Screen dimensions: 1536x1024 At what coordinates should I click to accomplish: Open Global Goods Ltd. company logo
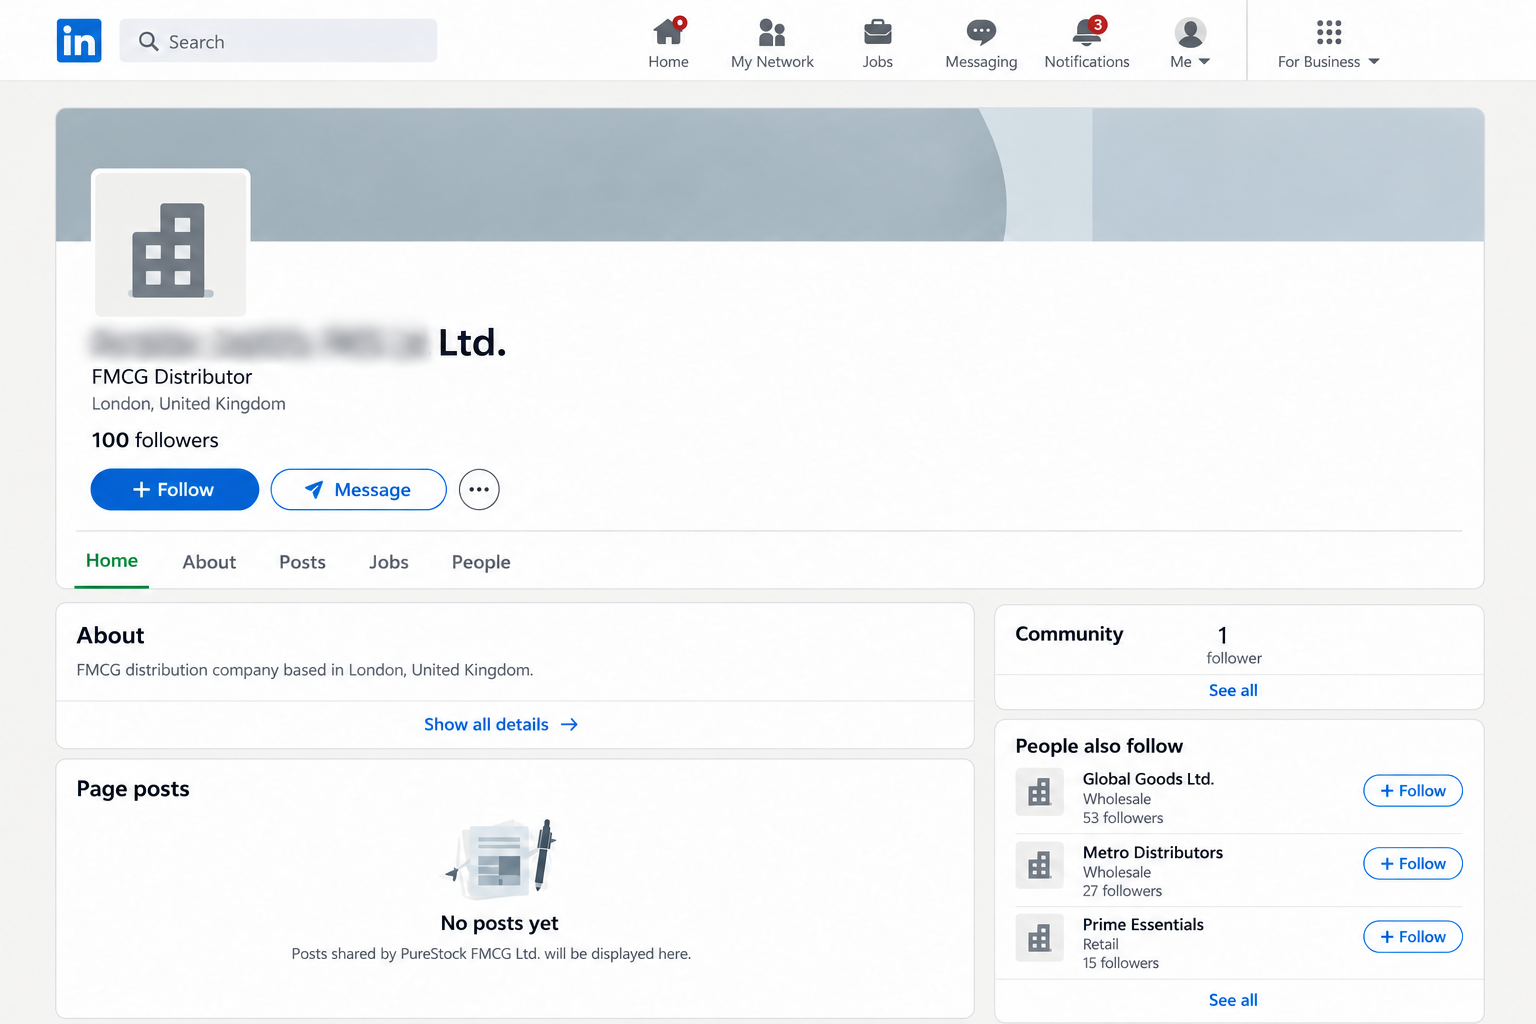(1039, 792)
